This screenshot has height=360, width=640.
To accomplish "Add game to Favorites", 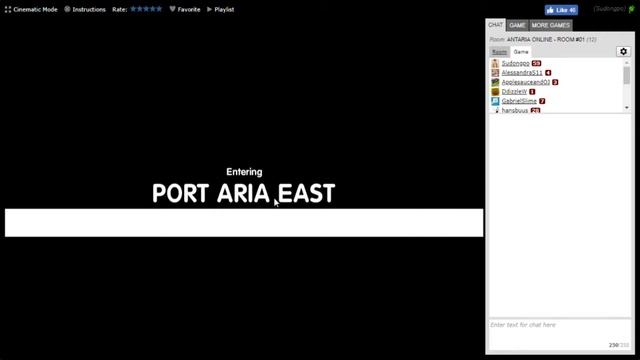I will point(185,9).
